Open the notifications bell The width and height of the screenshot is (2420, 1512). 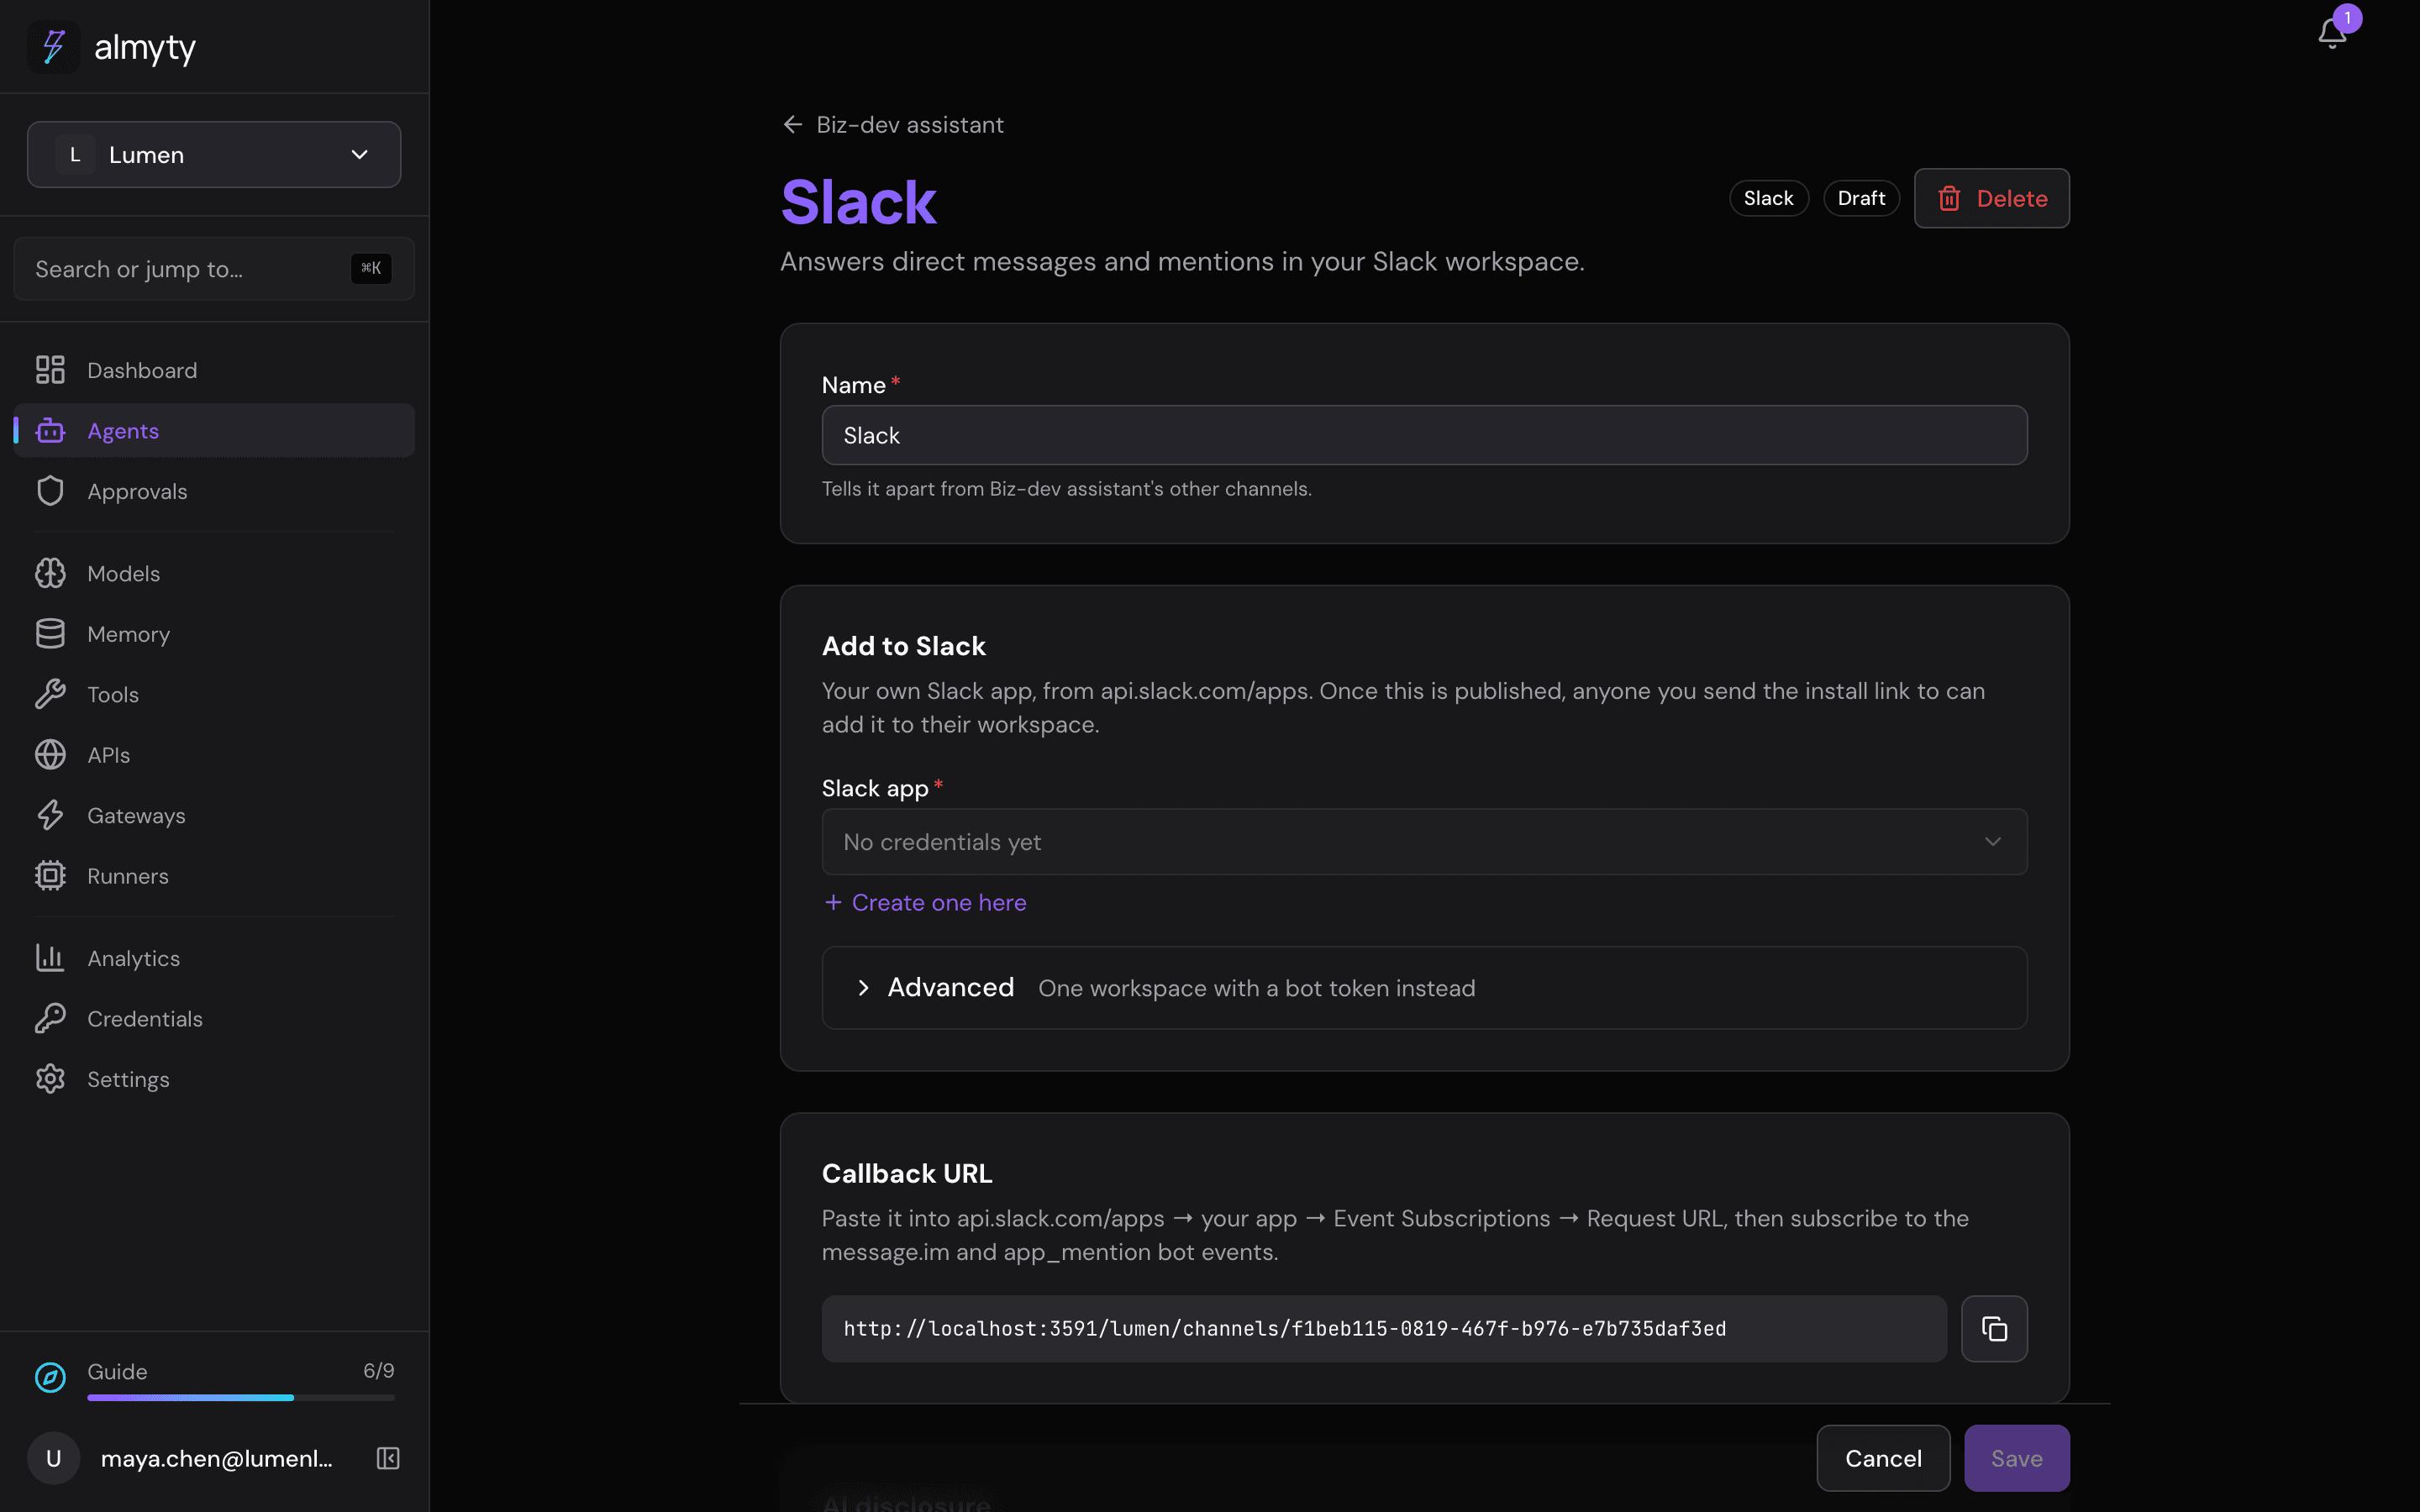(x=2332, y=33)
